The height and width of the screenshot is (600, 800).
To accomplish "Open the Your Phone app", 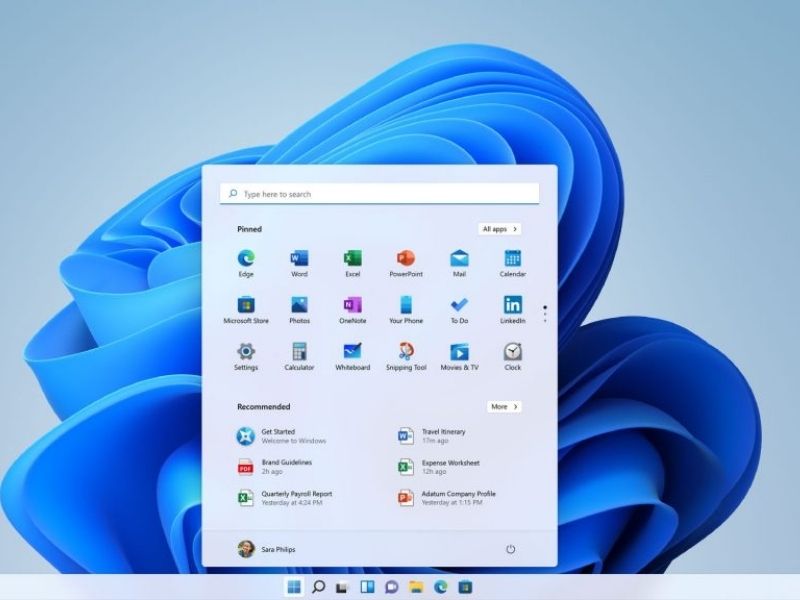I will click(406, 310).
